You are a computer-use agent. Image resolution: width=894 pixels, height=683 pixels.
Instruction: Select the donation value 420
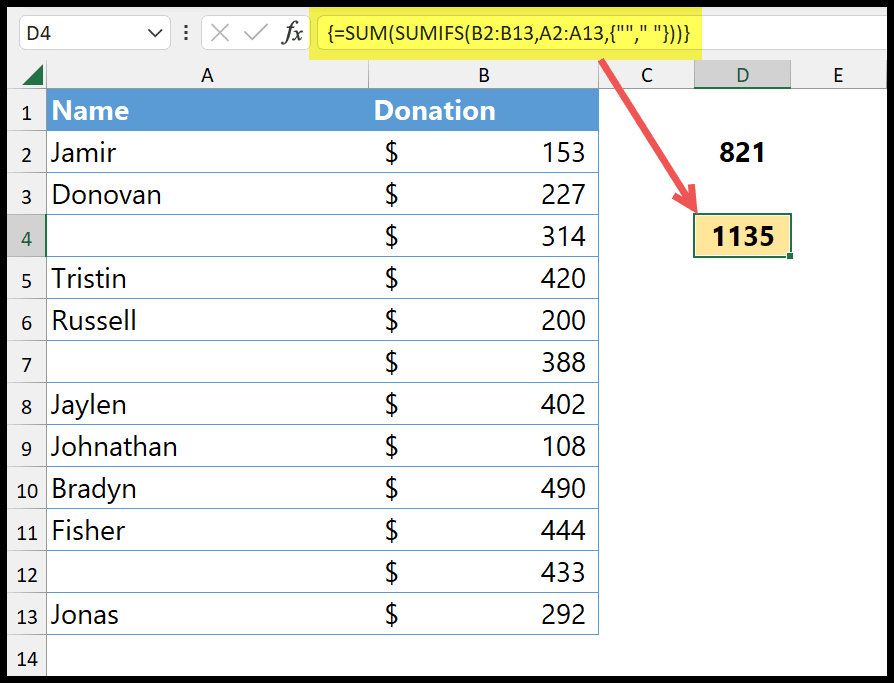(483, 278)
